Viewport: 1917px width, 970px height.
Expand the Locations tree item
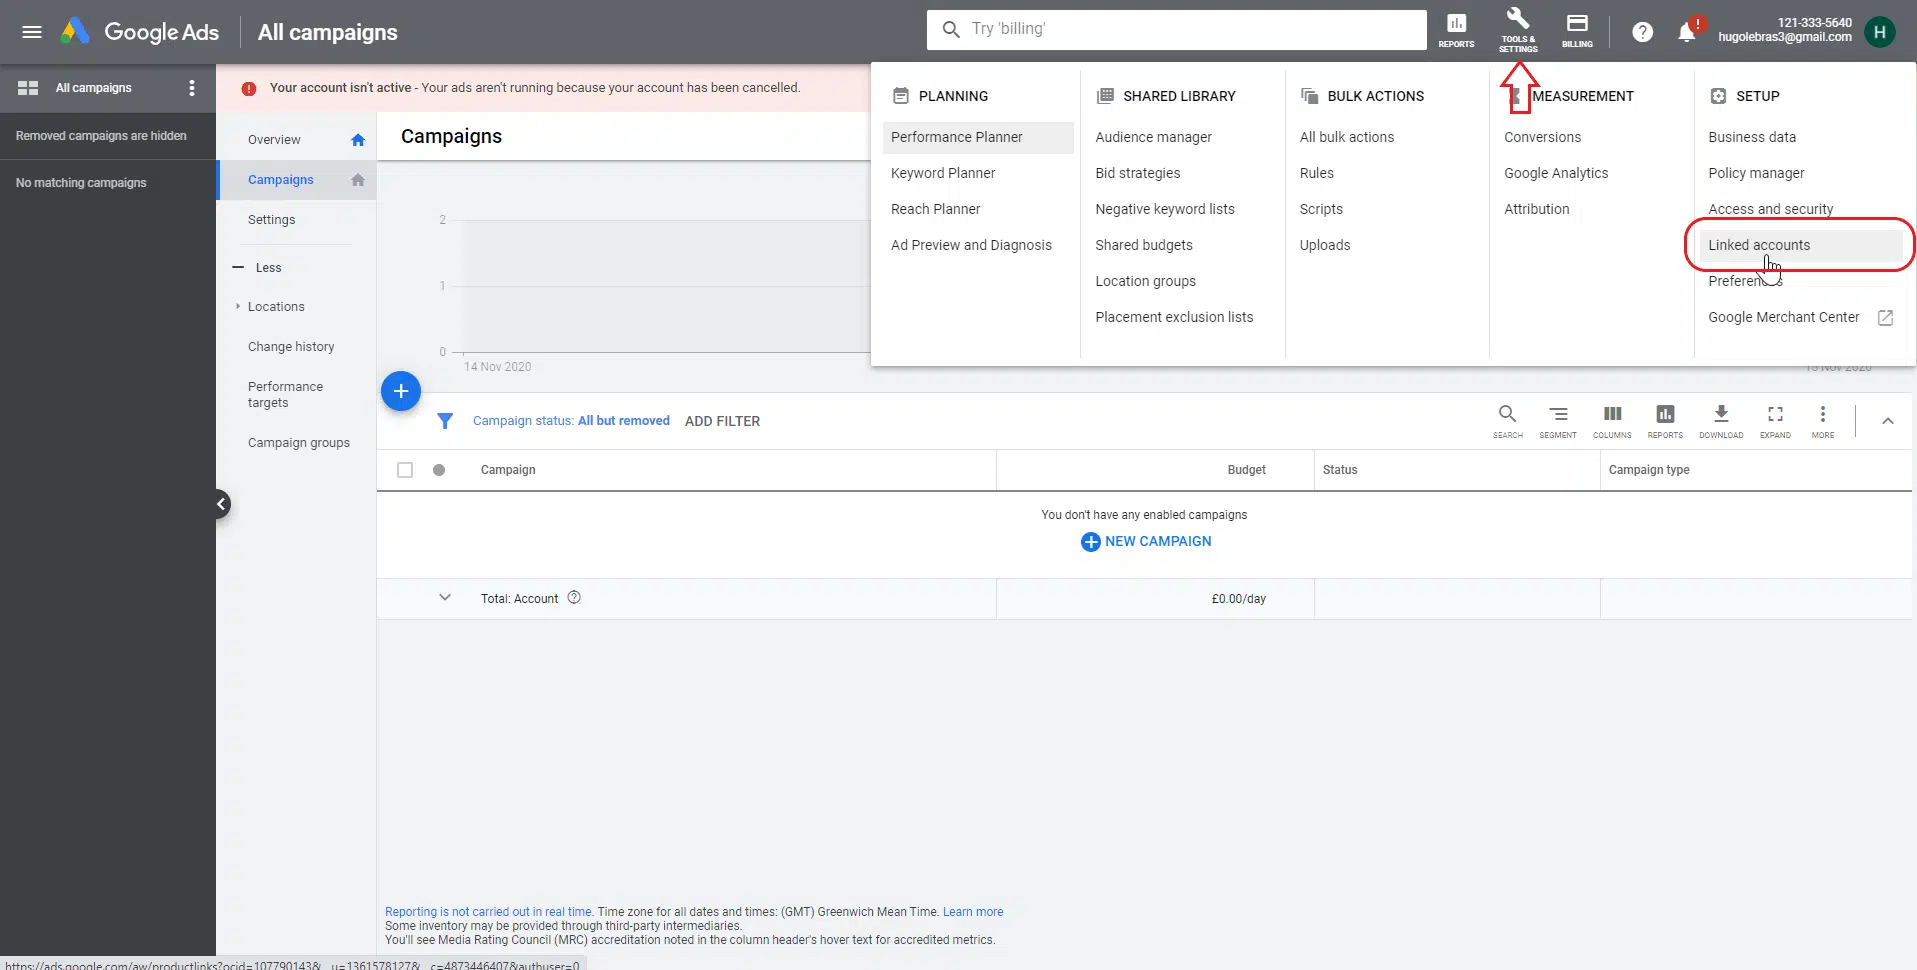coord(238,307)
